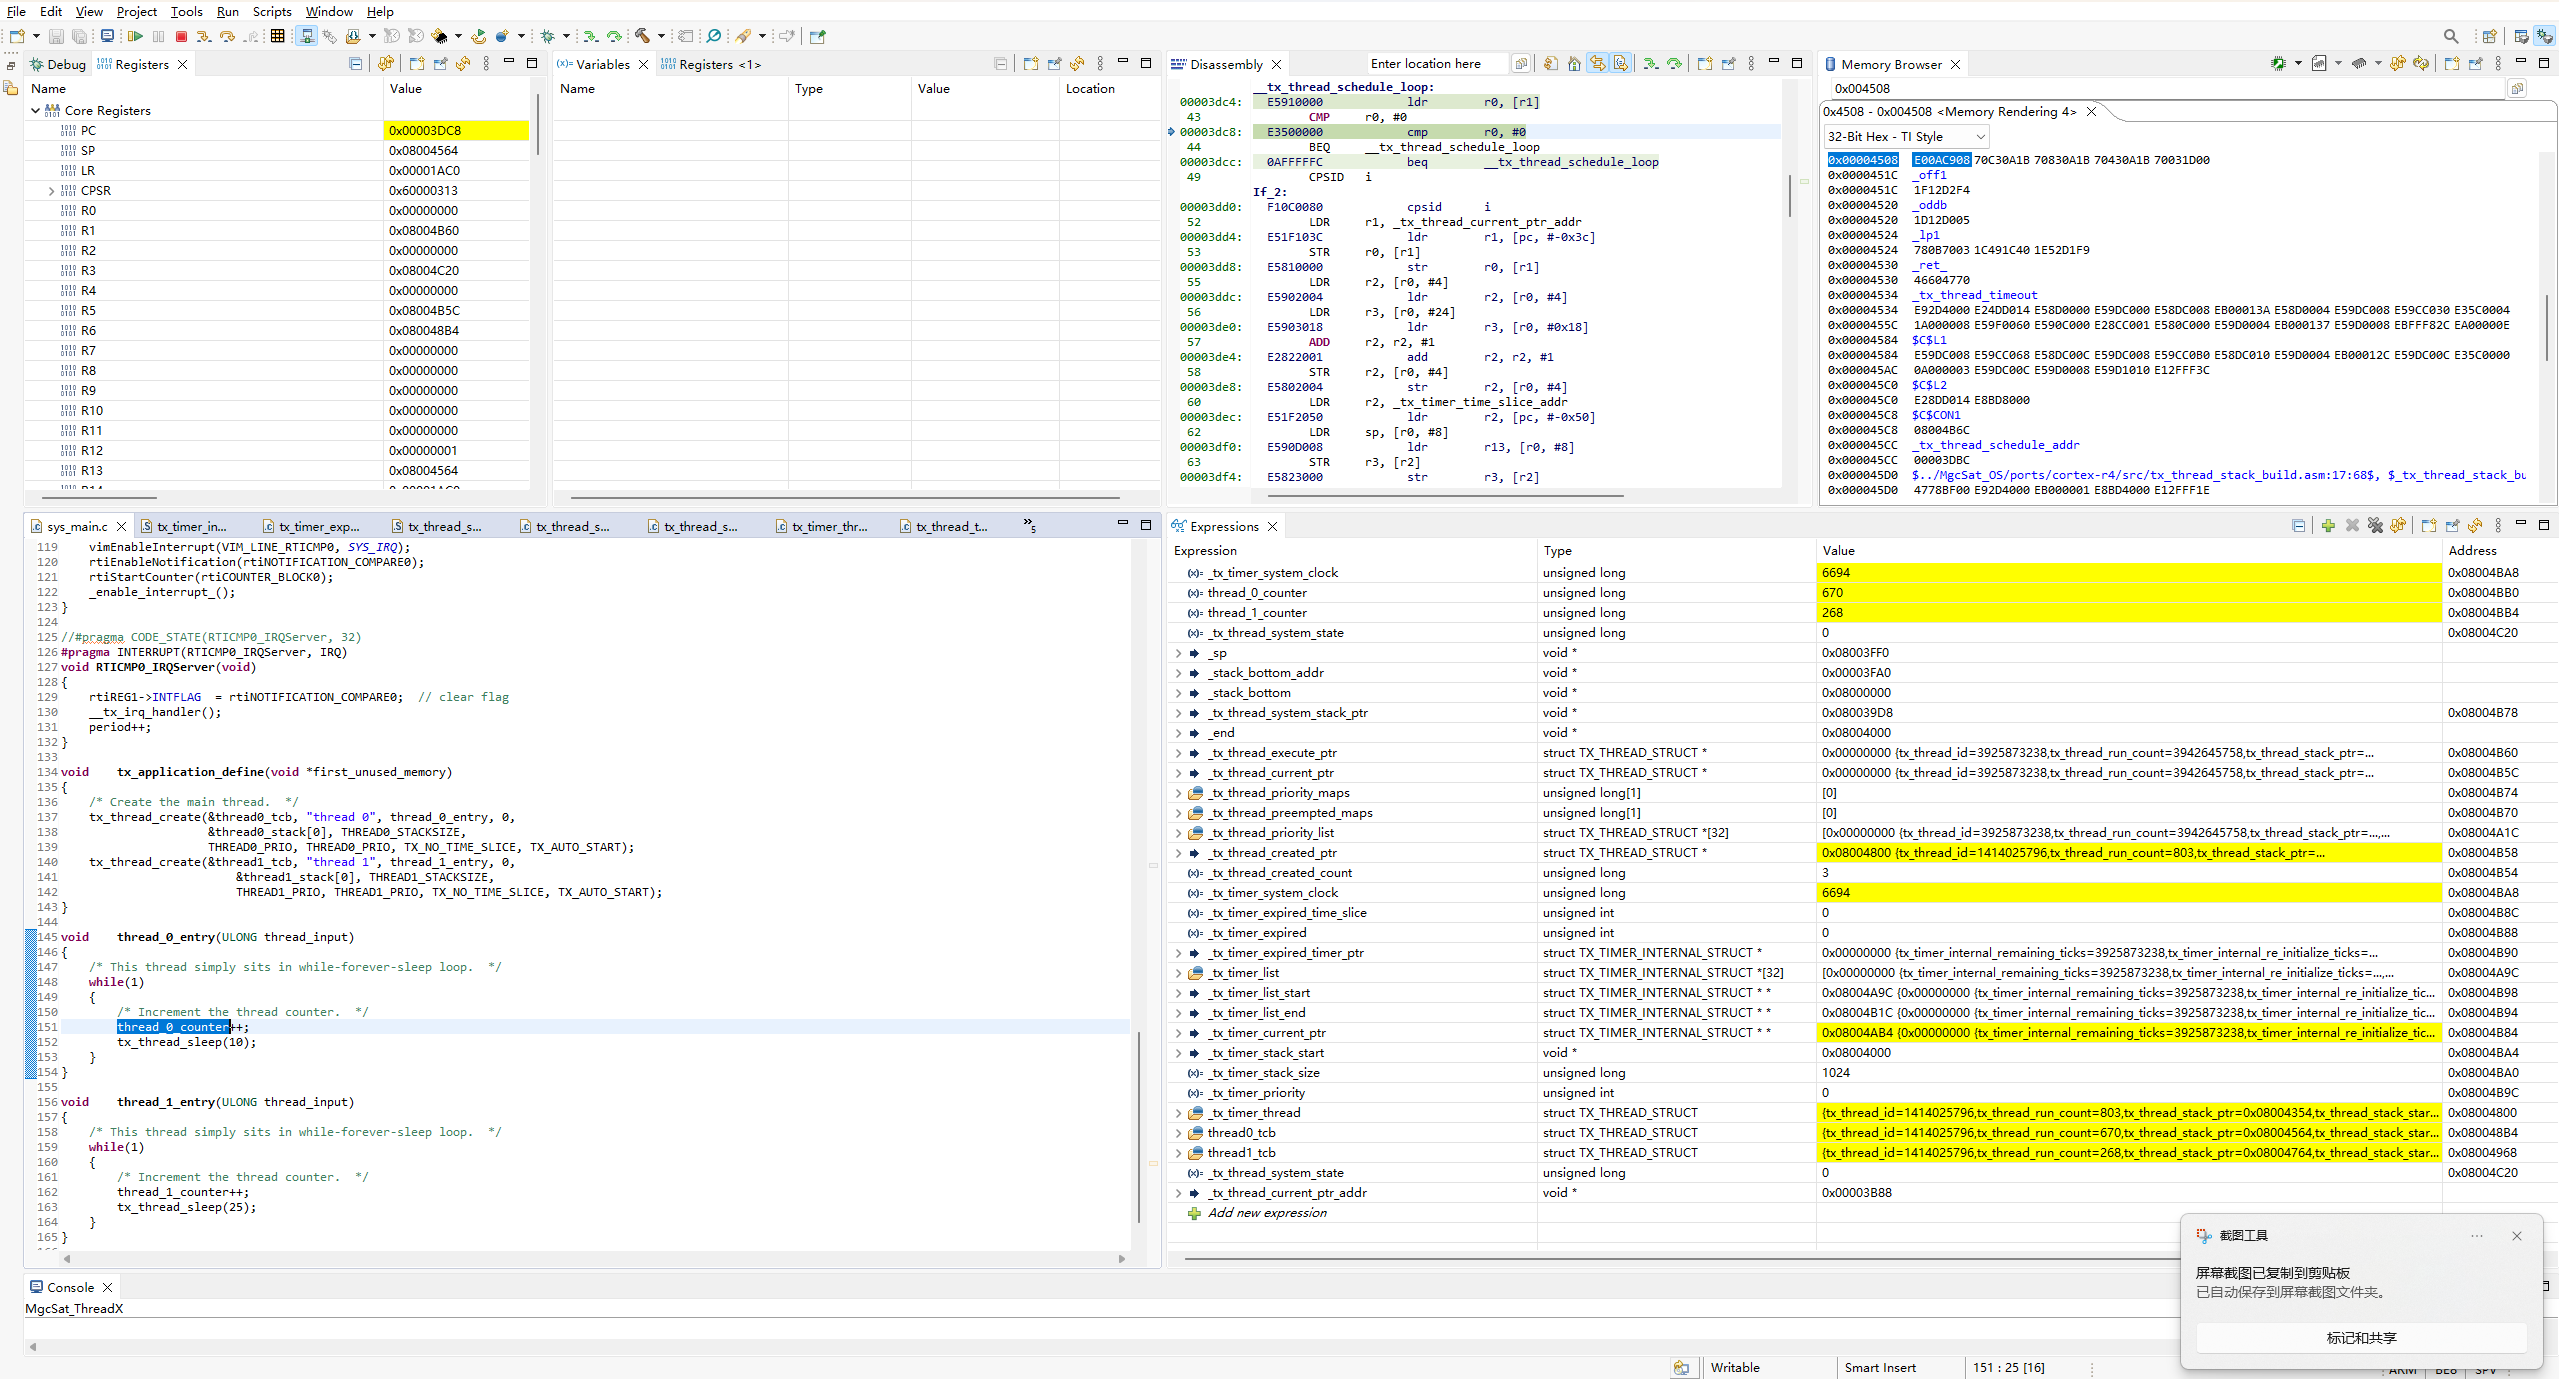This screenshot has width=2559, height=1379.
Task: Collapse the Core Registers tree
Action: point(36,111)
